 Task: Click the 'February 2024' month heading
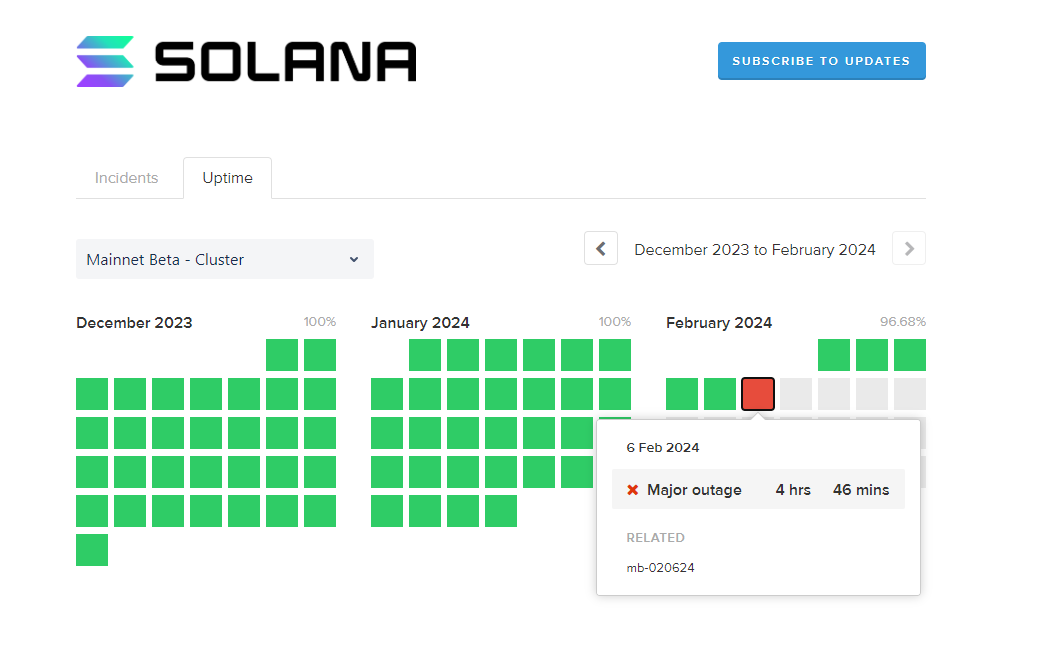click(719, 322)
